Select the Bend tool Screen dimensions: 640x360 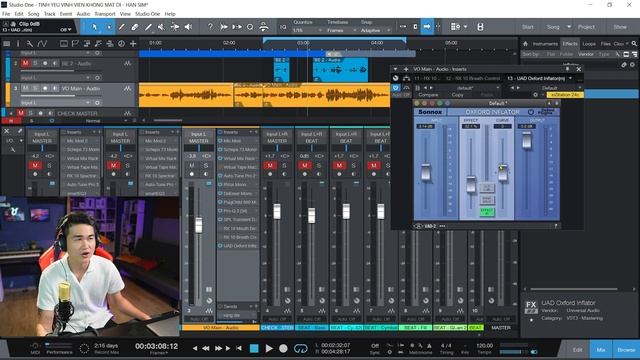tap(175, 27)
